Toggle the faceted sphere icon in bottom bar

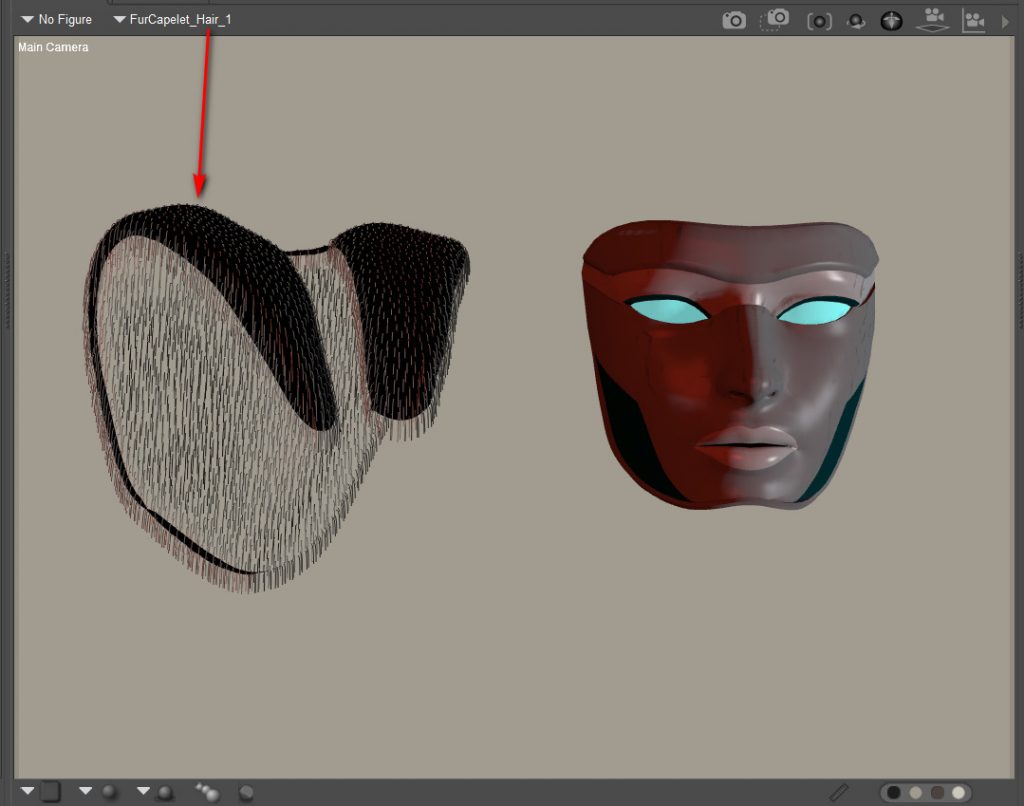coord(246,793)
